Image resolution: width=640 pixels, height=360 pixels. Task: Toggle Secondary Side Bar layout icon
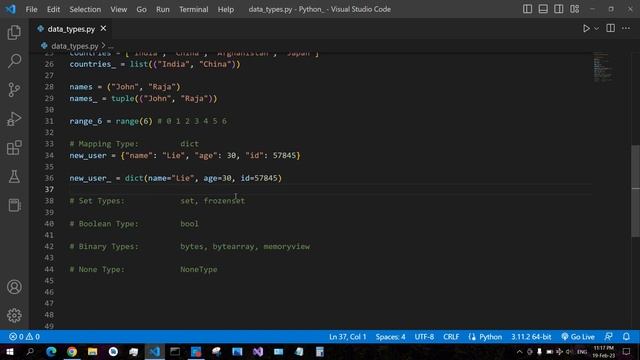point(558,9)
